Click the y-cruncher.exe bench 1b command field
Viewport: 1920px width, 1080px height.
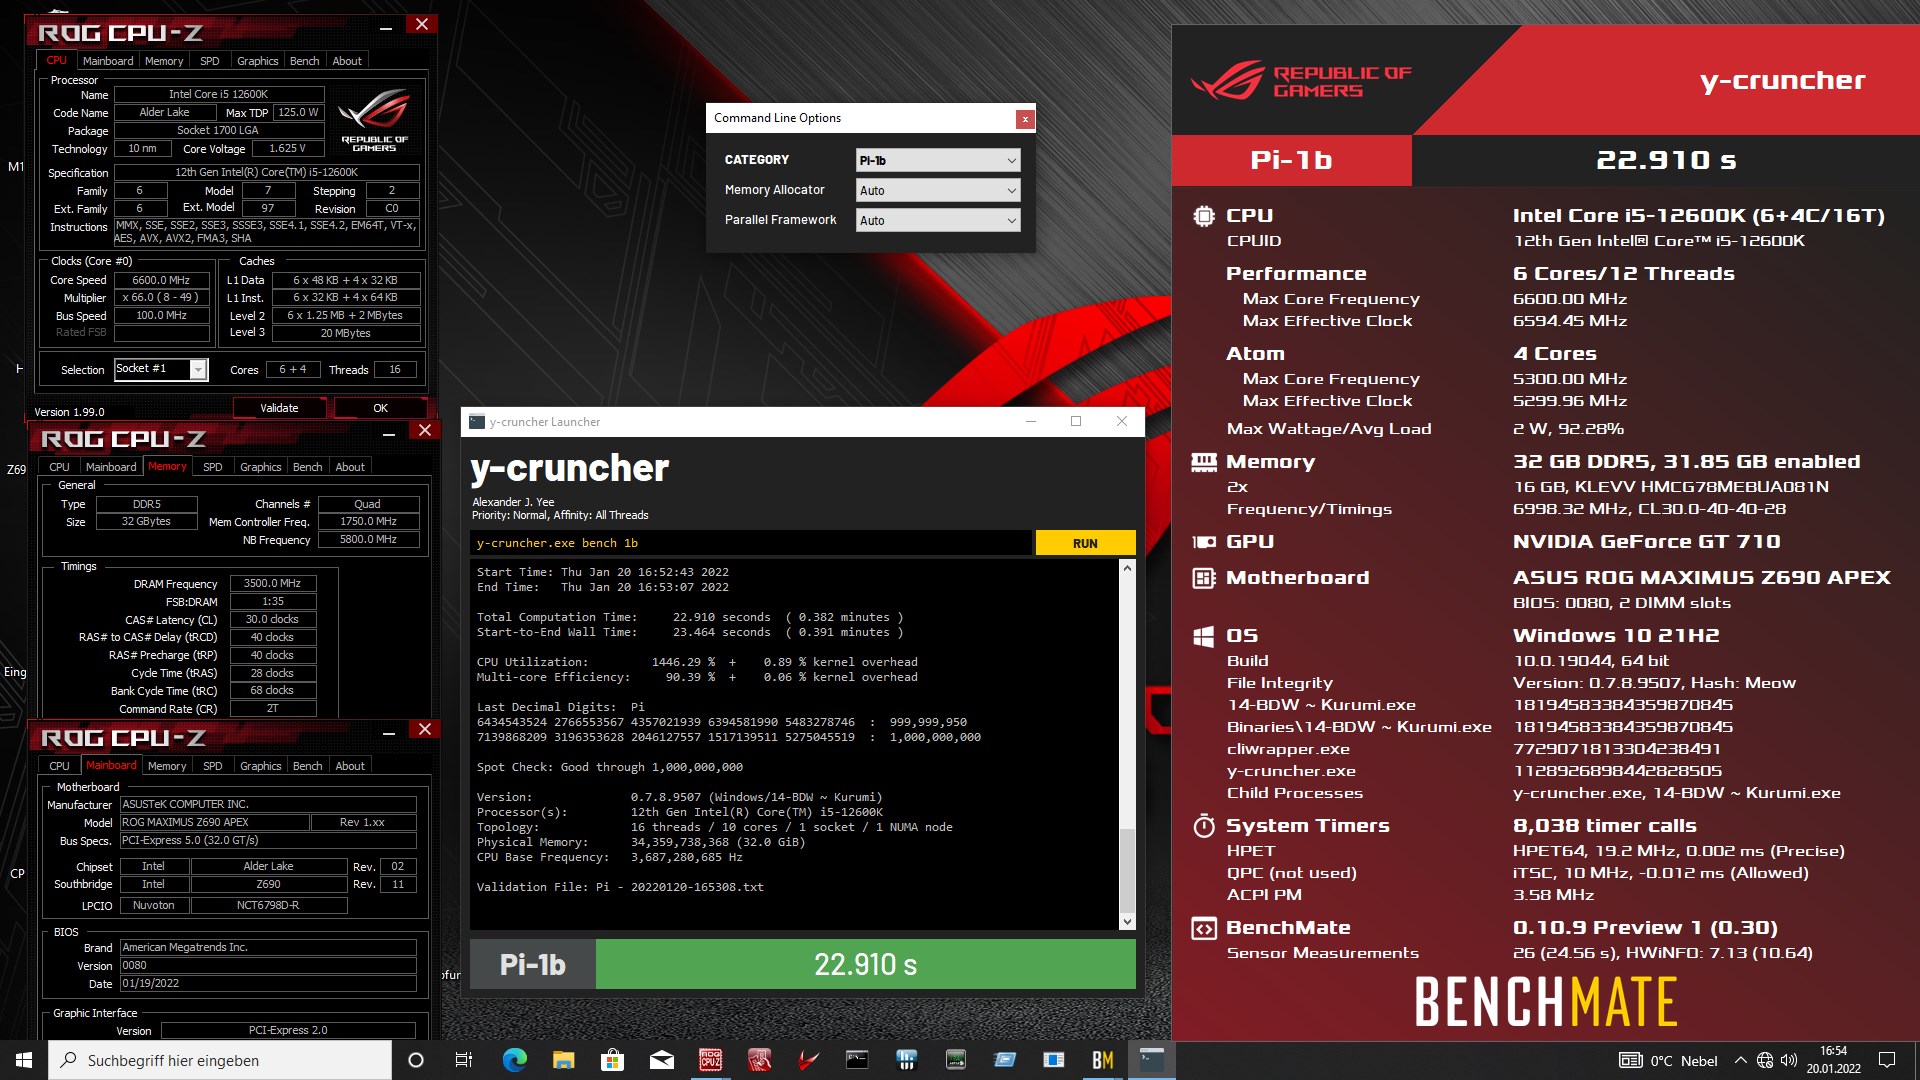pos(750,543)
